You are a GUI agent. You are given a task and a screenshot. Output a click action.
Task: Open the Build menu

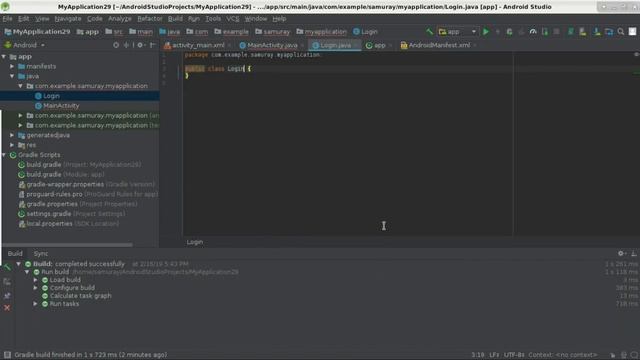pos(175,19)
